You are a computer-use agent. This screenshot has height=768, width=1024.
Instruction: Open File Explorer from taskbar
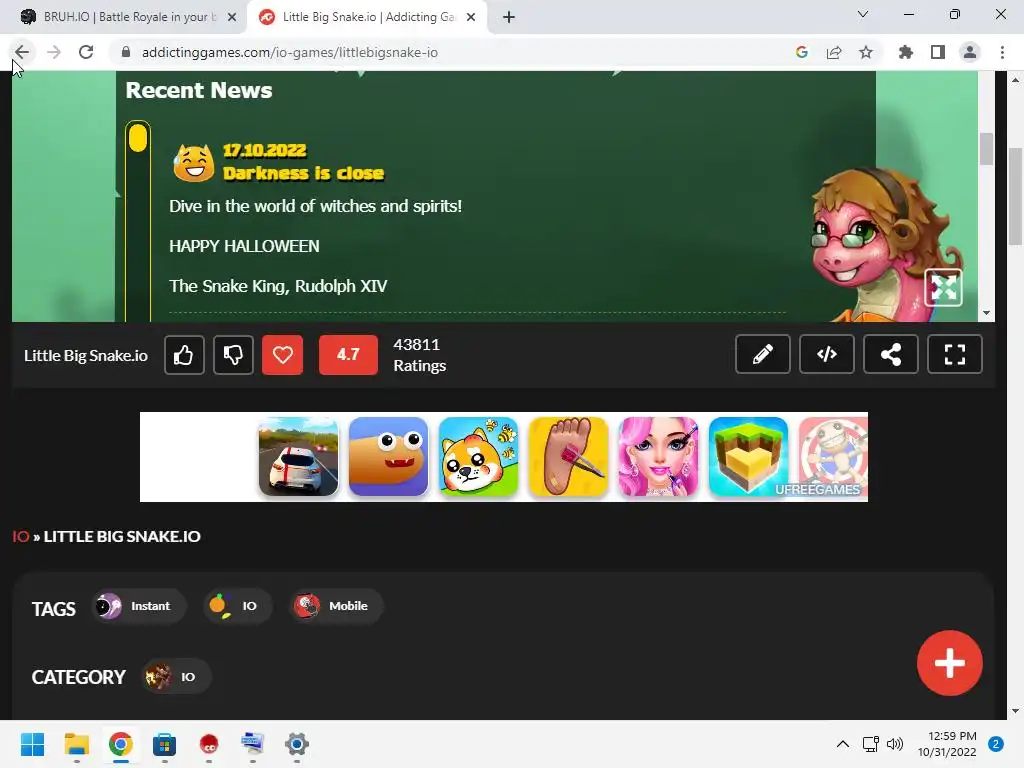pos(76,744)
